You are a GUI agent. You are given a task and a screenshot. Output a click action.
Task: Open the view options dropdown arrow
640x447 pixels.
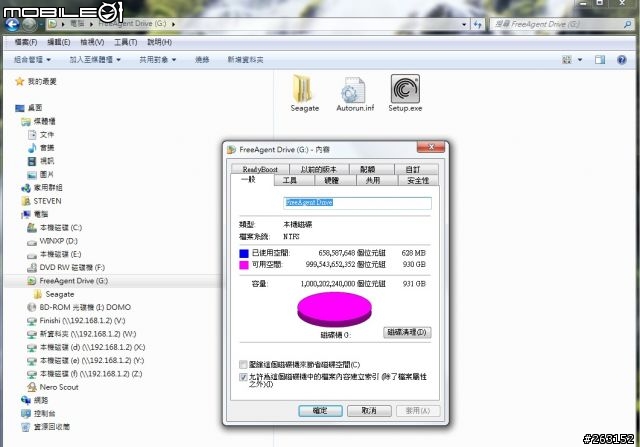pyautogui.click(x=580, y=60)
